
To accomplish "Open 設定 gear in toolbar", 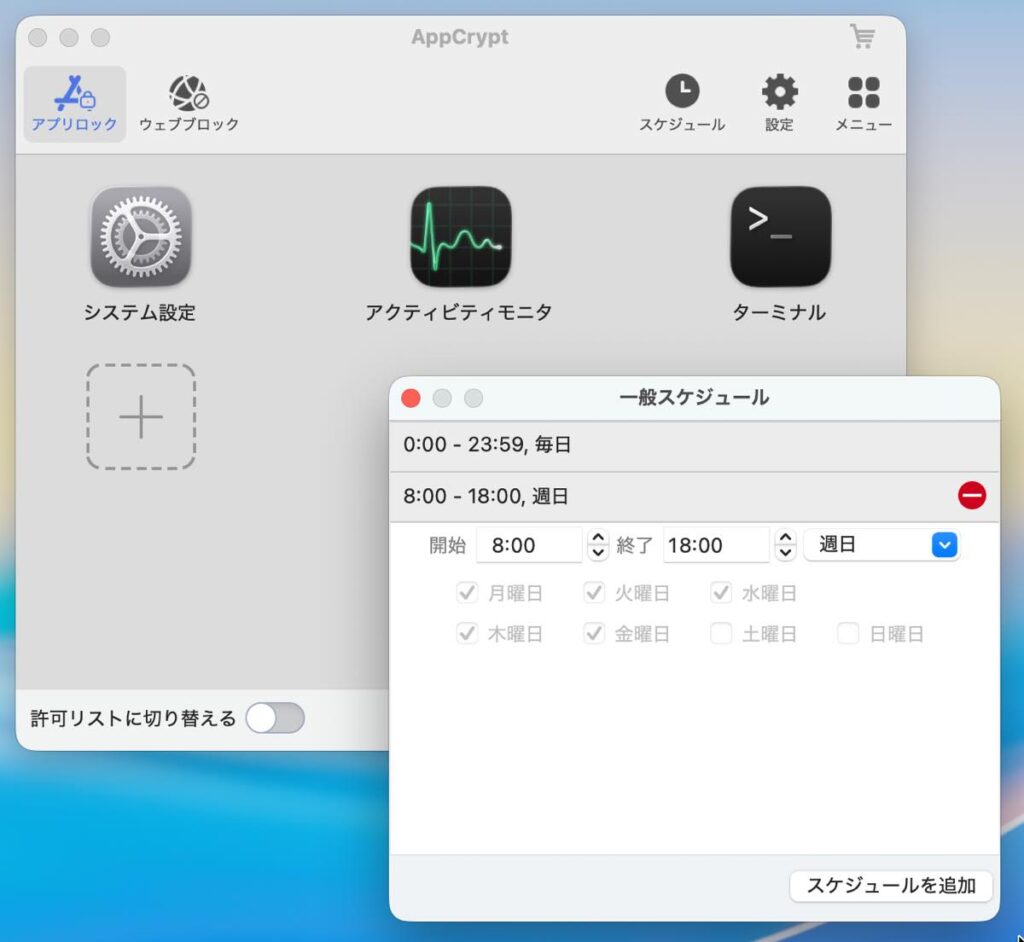I will tap(779, 104).
